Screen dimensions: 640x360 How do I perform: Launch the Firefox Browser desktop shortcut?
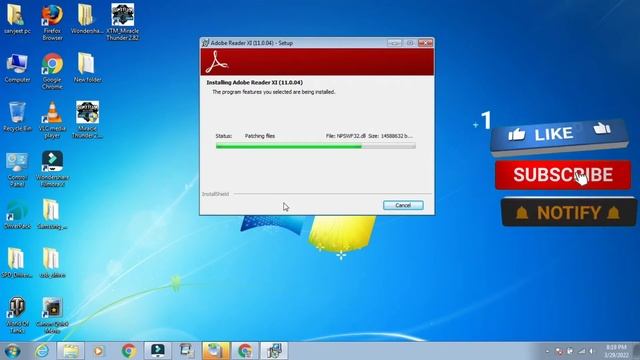click(x=52, y=22)
